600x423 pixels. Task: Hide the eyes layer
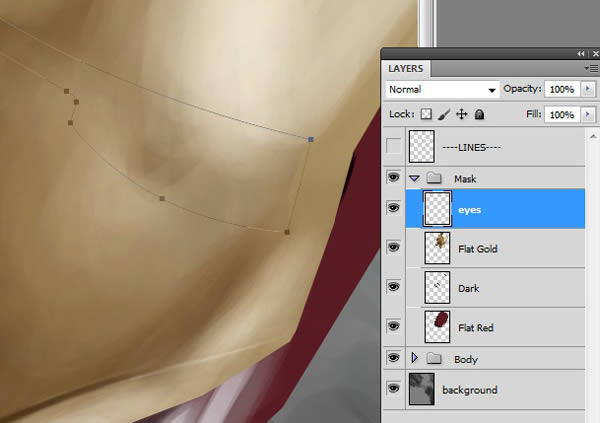394,208
